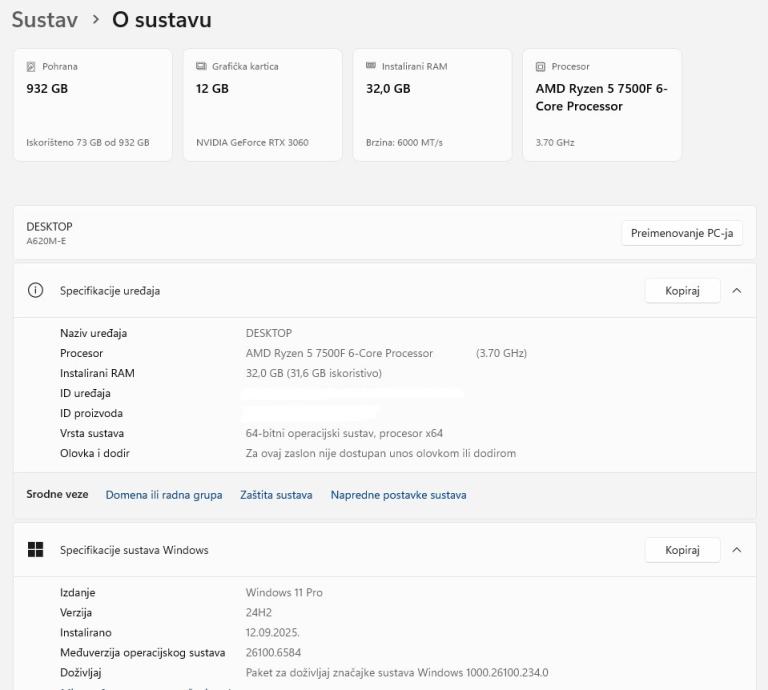This screenshot has height=690, width=768.
Task: Click the Procesor chip icon
Action: pos(541,67)
